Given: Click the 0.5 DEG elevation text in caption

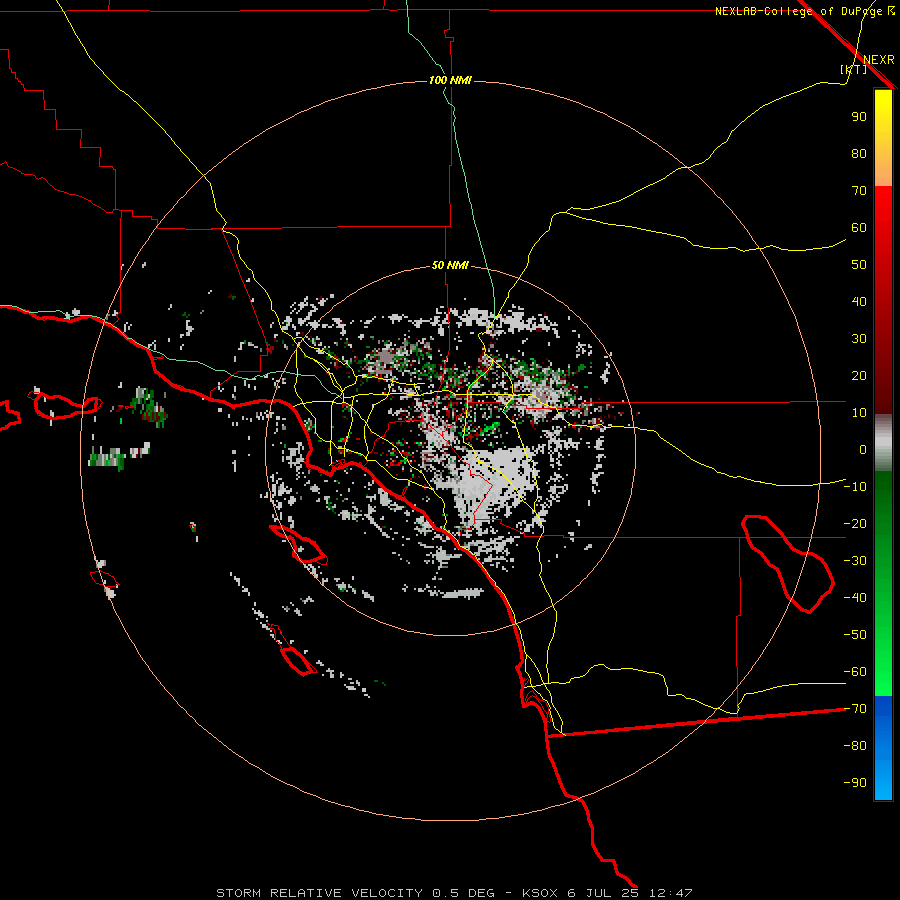Looking at the screenshot, I should [463, 893].
